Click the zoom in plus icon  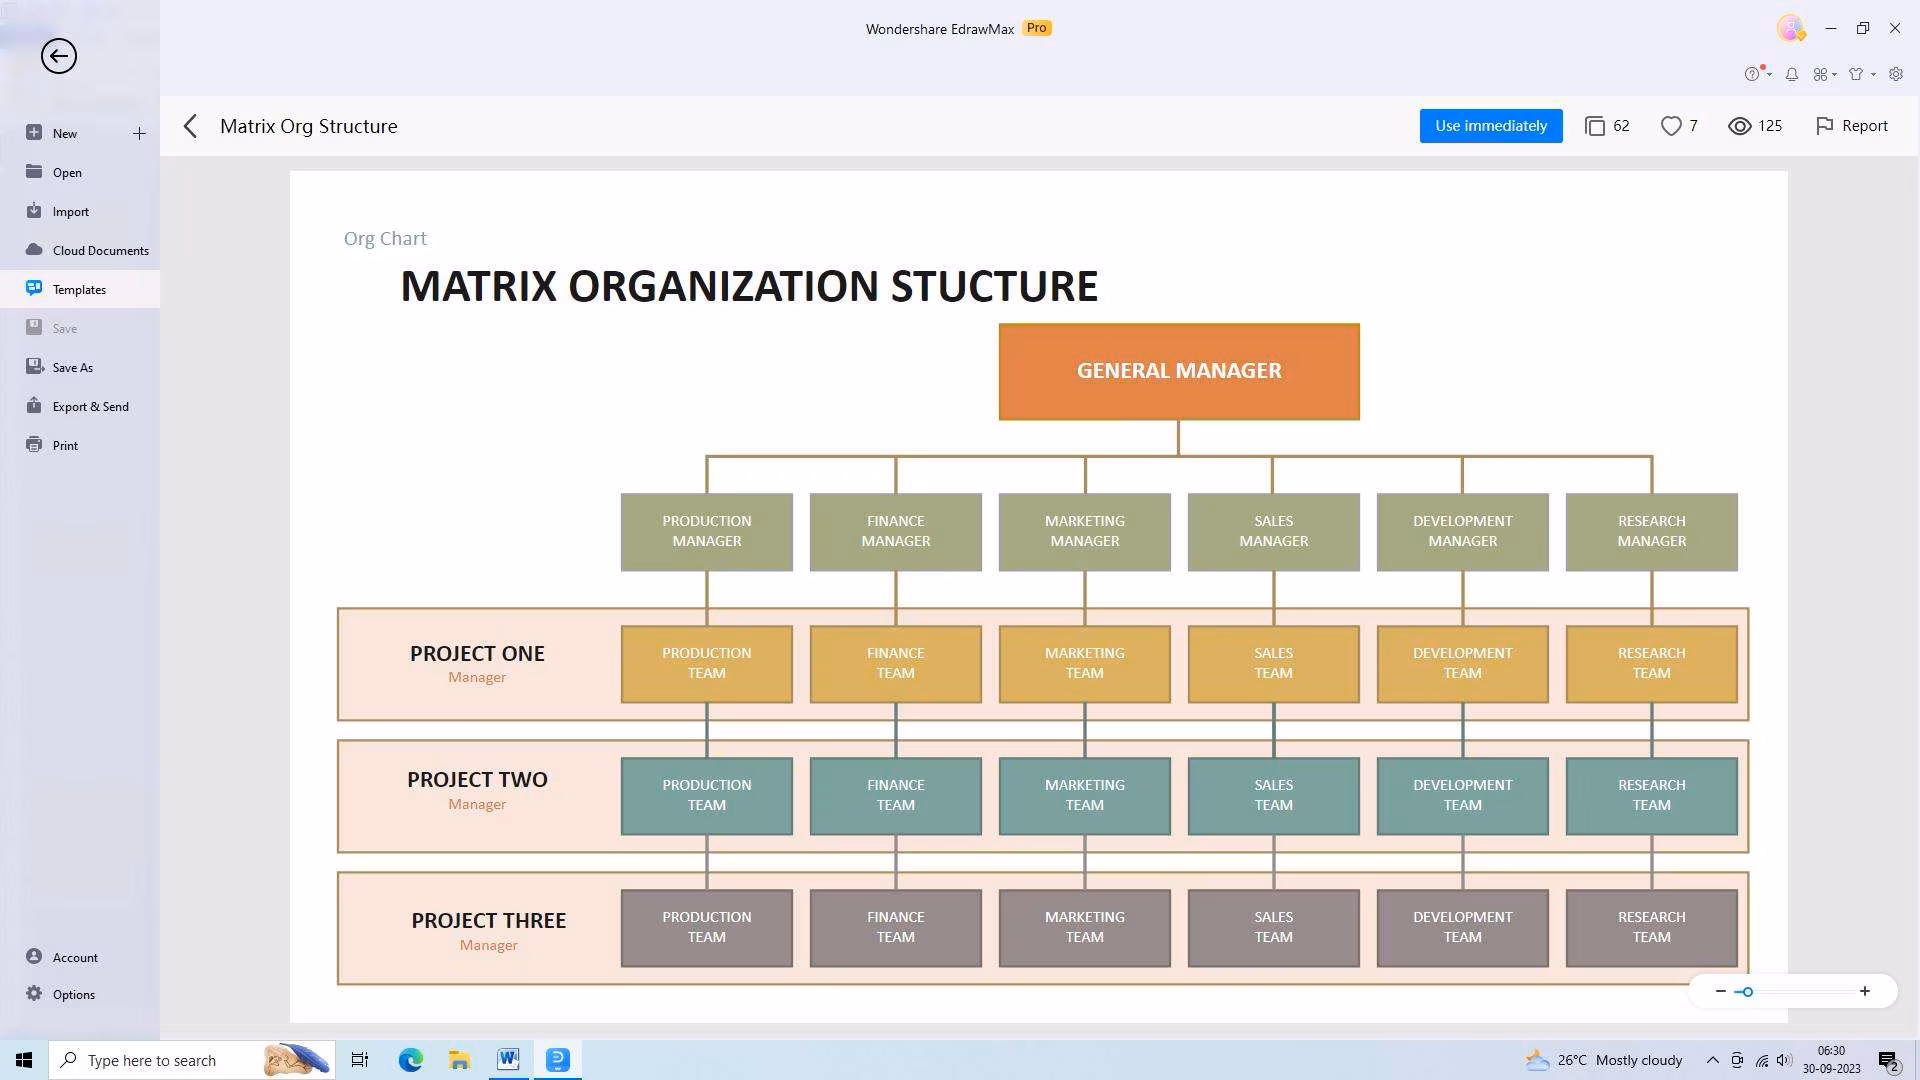point(1865,991)
